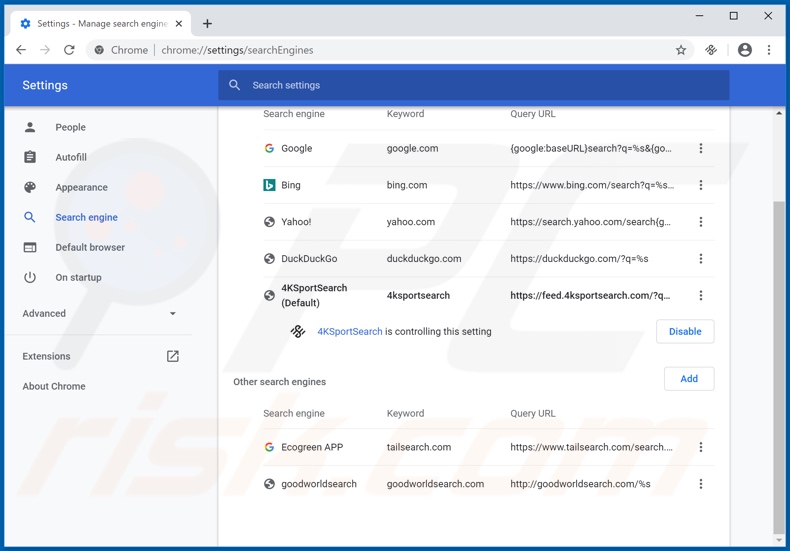
Task: Click the extension icon beside controlling message
Action: click(298, 331)
